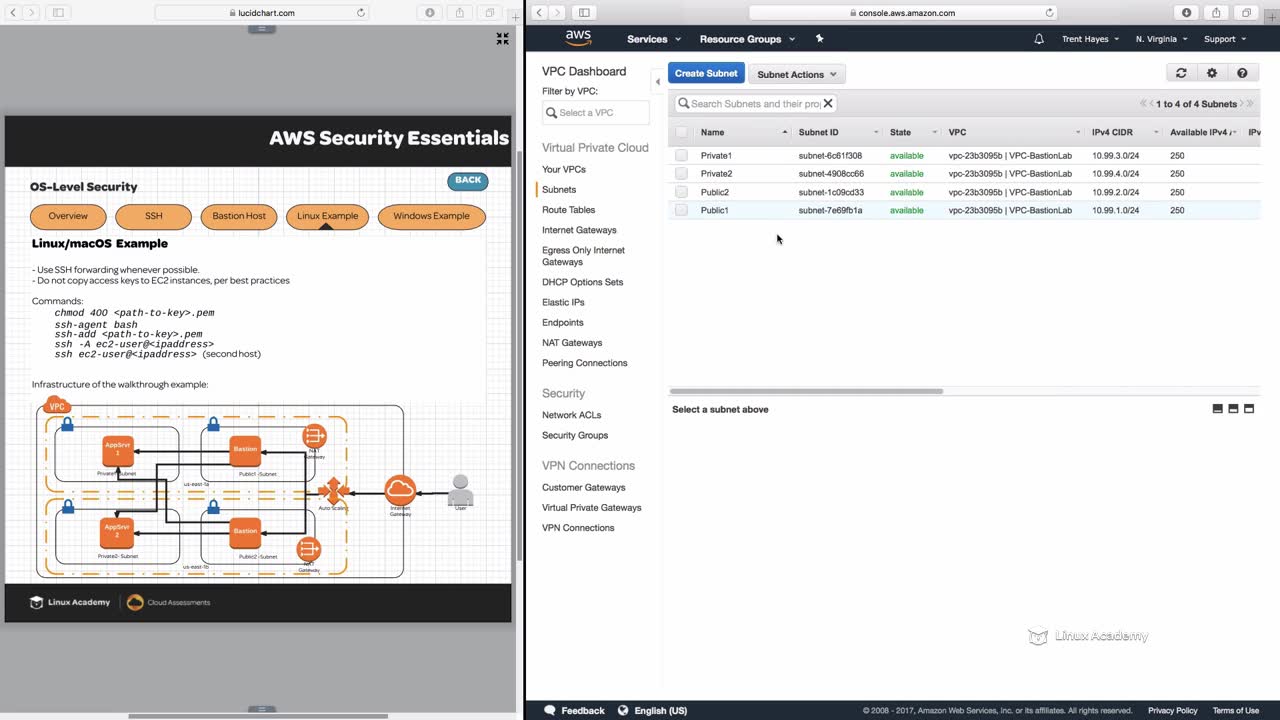1280x720 pixels.
Task: Click the AWS logo home icon
Action: click(x=578, y=38)
